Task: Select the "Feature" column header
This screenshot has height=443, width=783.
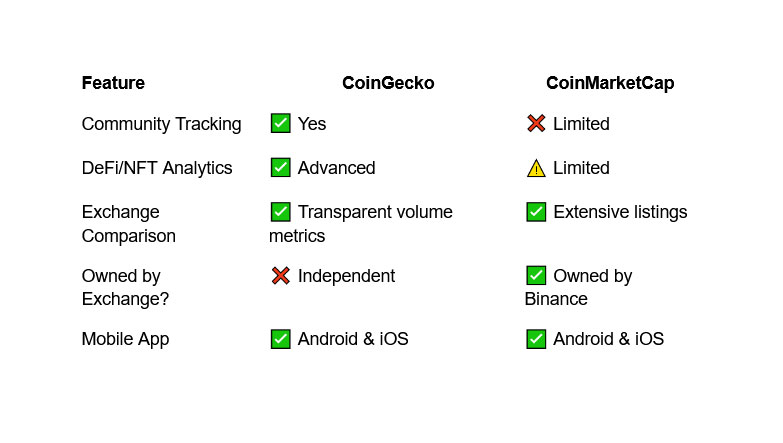Action: (x=113, y=83)
